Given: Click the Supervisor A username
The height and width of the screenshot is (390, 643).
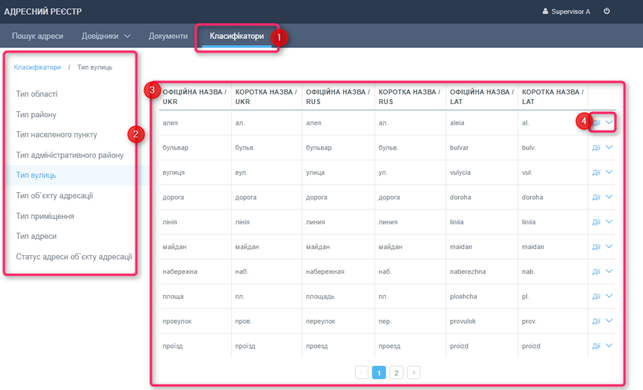Looking at the screenshot, I should [x=570, y=11].
